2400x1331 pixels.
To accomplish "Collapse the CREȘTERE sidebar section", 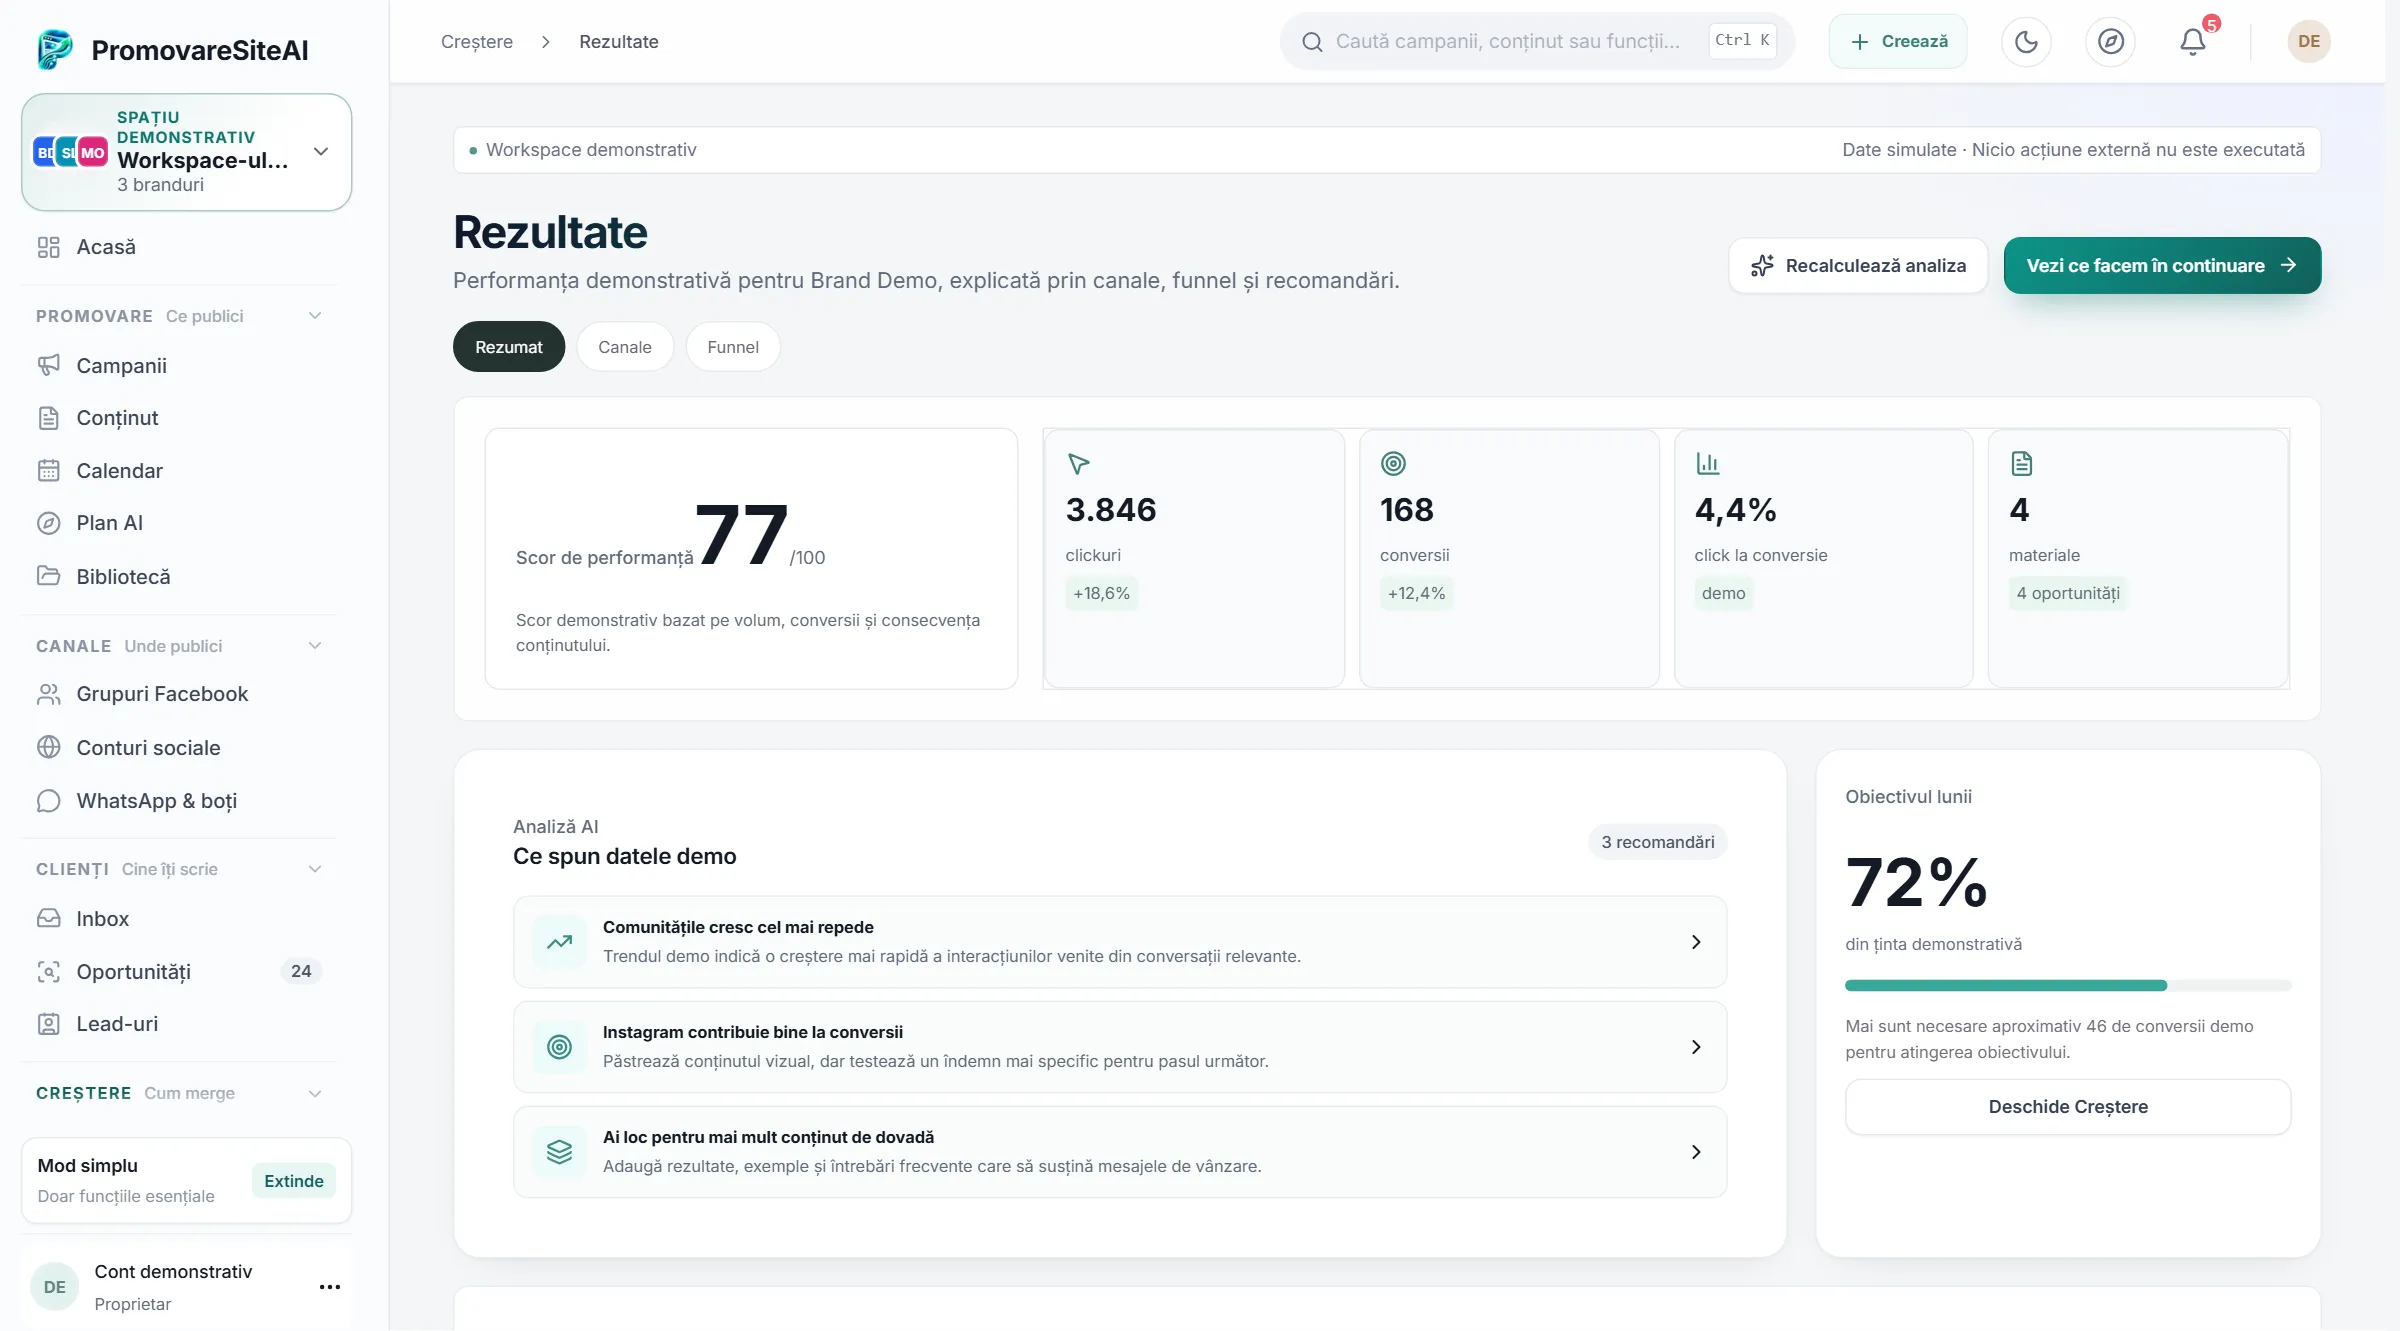I will [315, 1093].
